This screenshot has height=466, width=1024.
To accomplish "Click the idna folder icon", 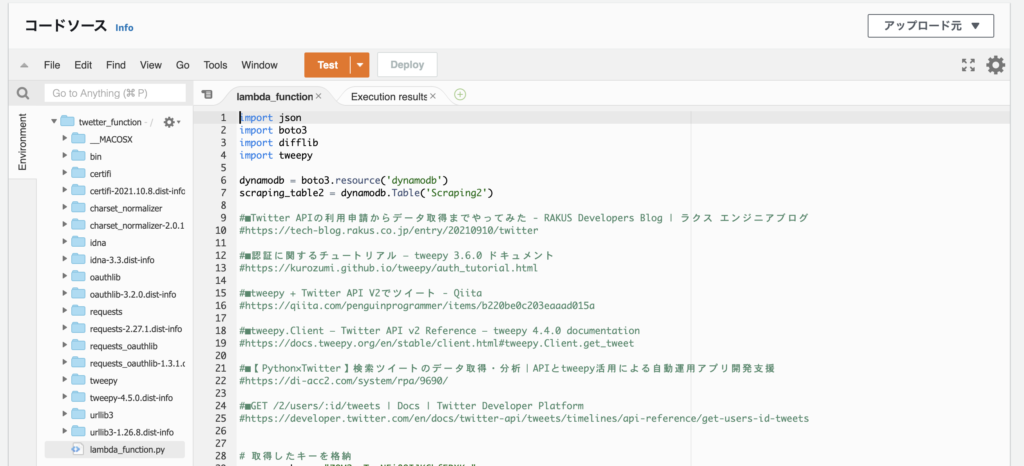I will [78, 242].
